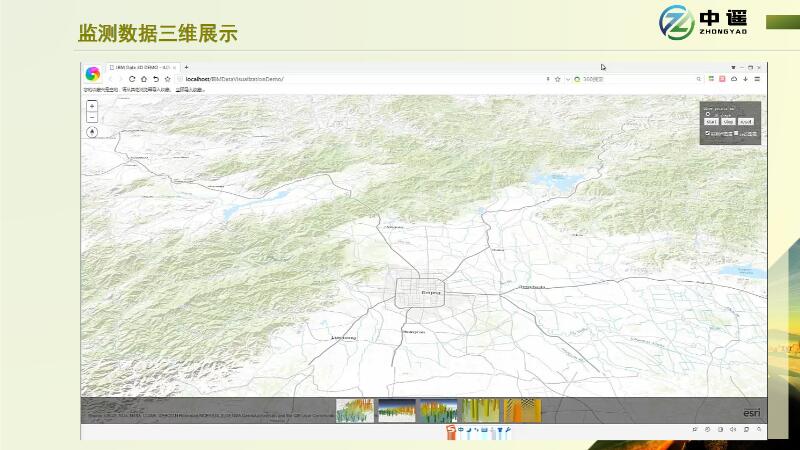Zoom out of the map
This screenshot has height=450, width=800.
92,117
